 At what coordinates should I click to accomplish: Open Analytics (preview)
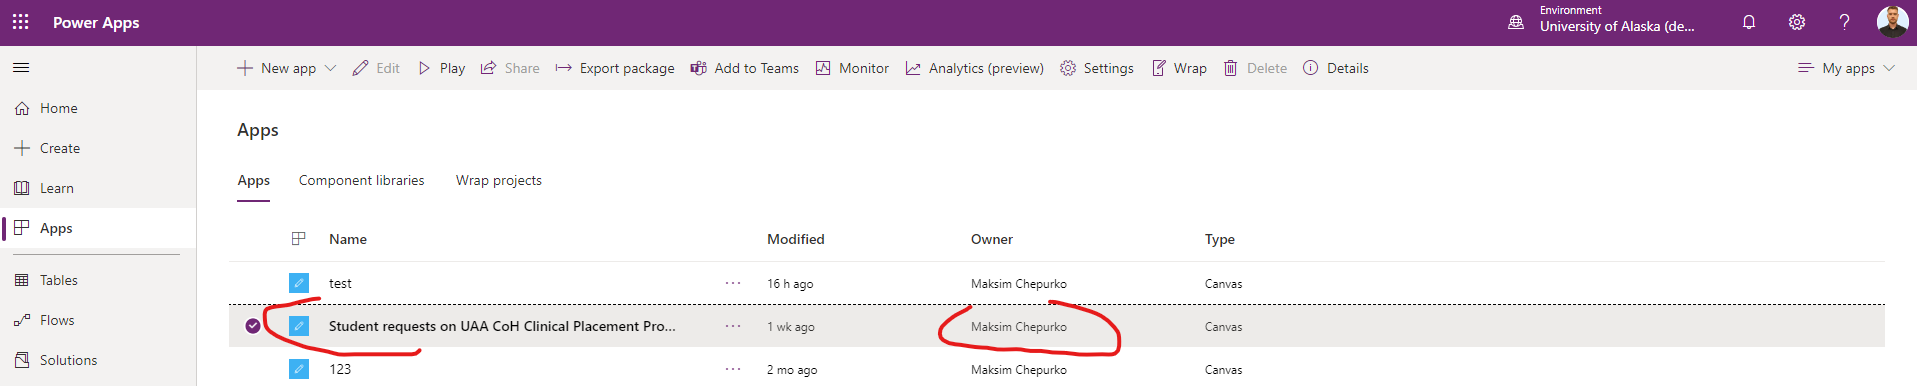pyautogui.click(x=975, y=68)
